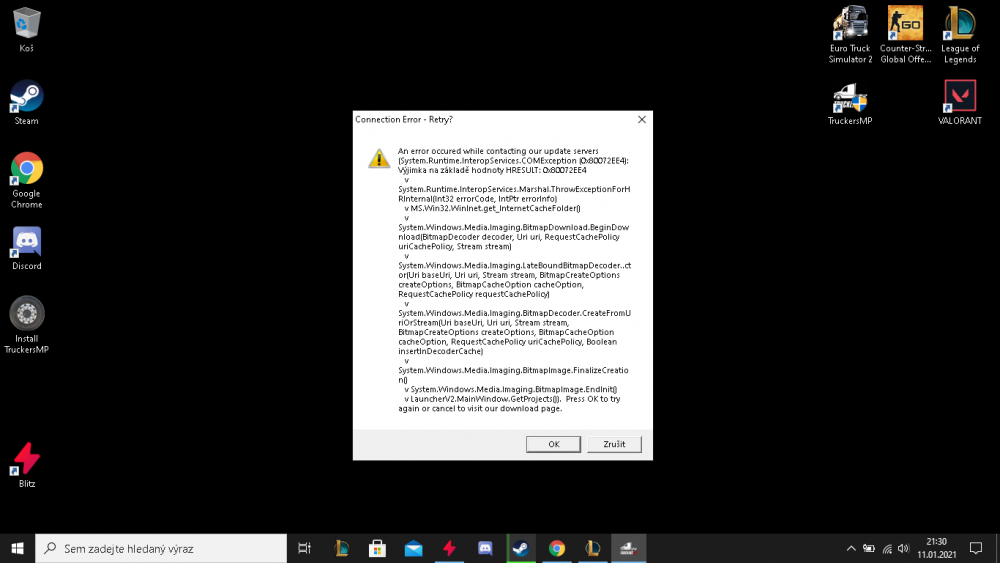The height and width of the screenshot is (563, 1000).
Task: Open the Koš recycle bin icon
Action: point(26,29)
